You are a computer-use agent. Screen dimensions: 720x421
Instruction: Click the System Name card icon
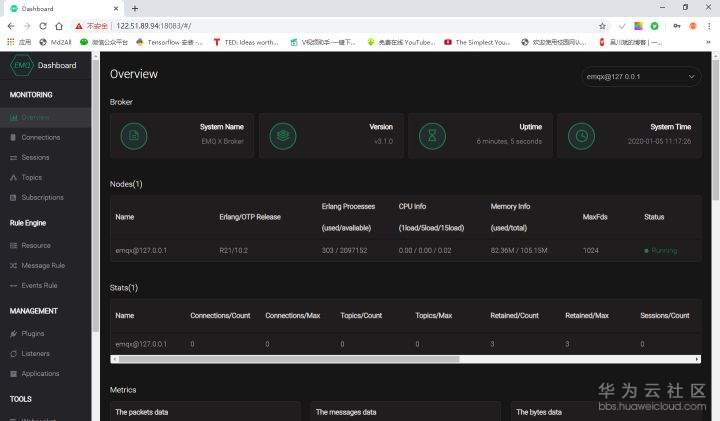click(x=134, y=136)
